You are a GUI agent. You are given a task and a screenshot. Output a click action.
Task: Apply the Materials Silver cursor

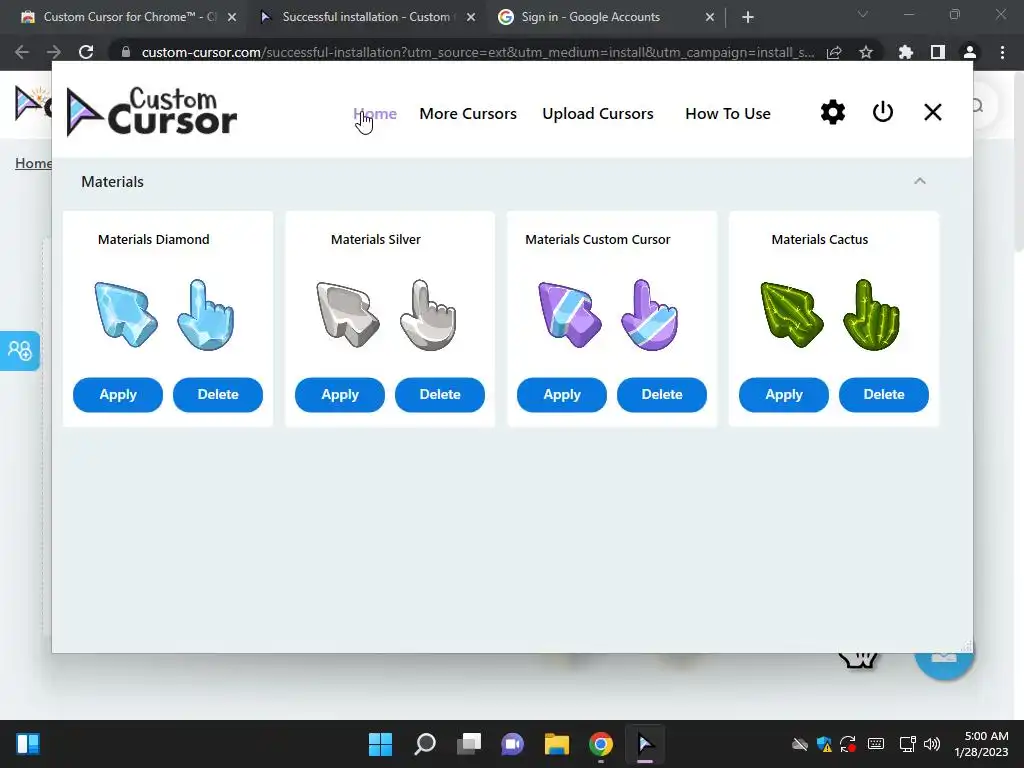point(340,394)
